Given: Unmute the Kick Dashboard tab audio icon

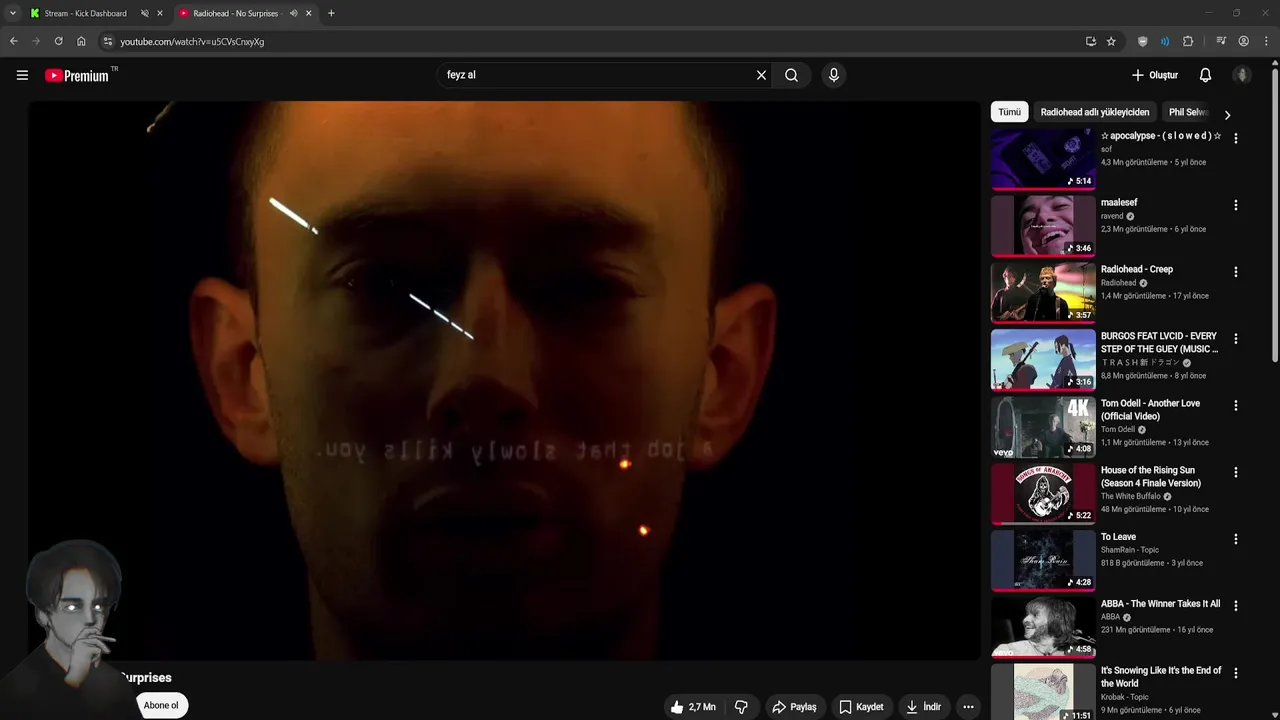Looking at the screenshot, I should (144, 13).
